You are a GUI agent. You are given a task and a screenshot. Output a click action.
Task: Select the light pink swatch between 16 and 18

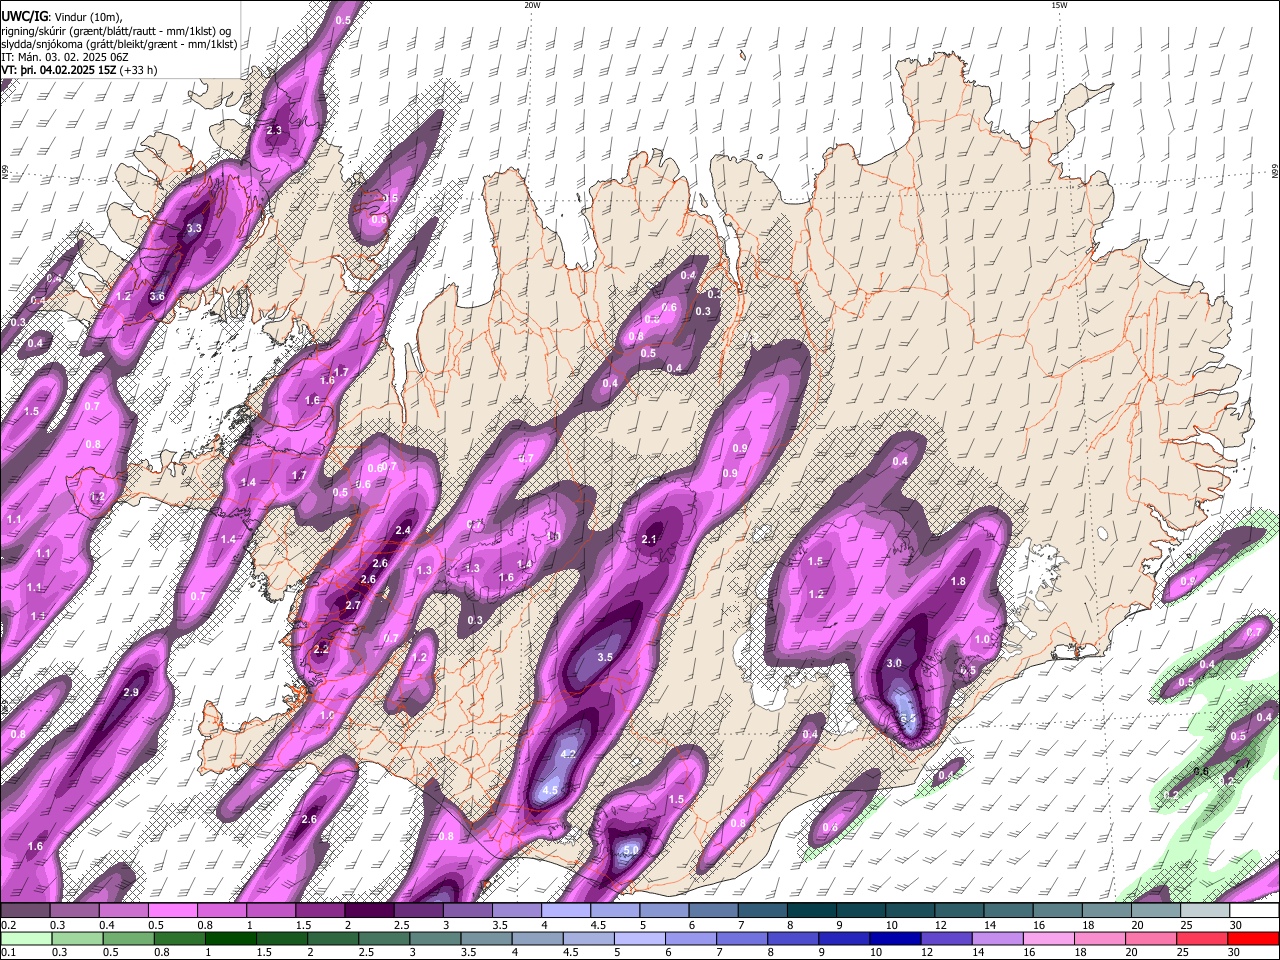pyautogui.click(x=1049, y=938)
